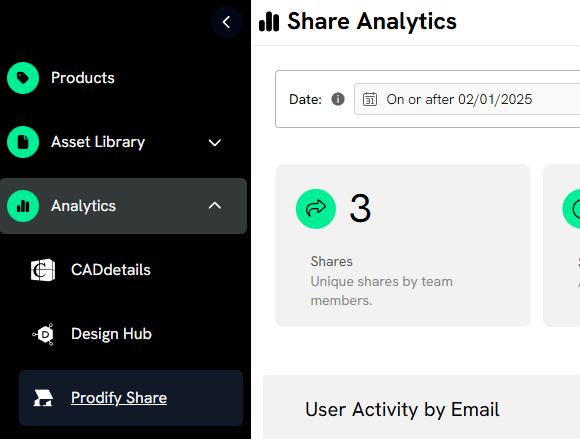Click the calendar icon in date filter
This screenshot has height=439, width=580.
pos(370,99)
